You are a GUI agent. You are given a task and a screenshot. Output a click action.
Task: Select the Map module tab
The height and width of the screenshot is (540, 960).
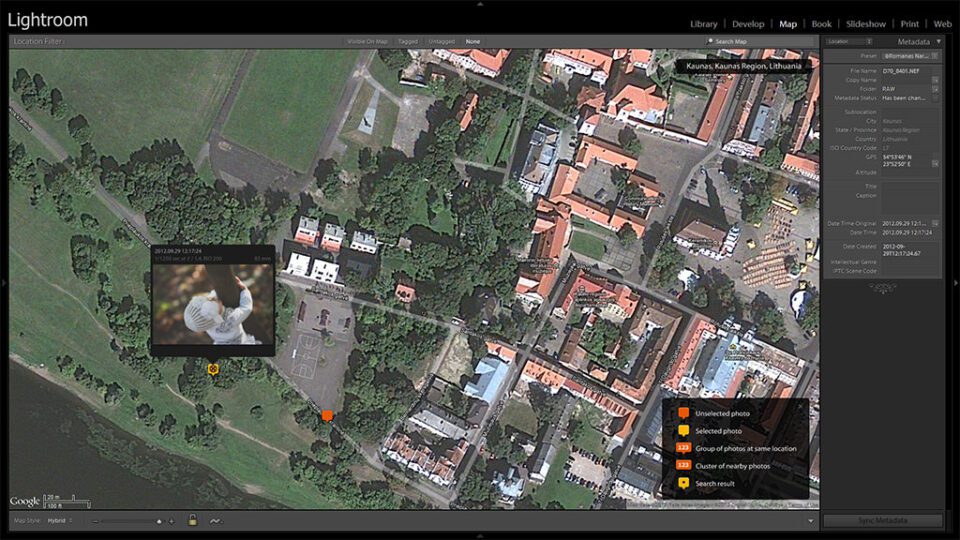(x=788, y=24)
